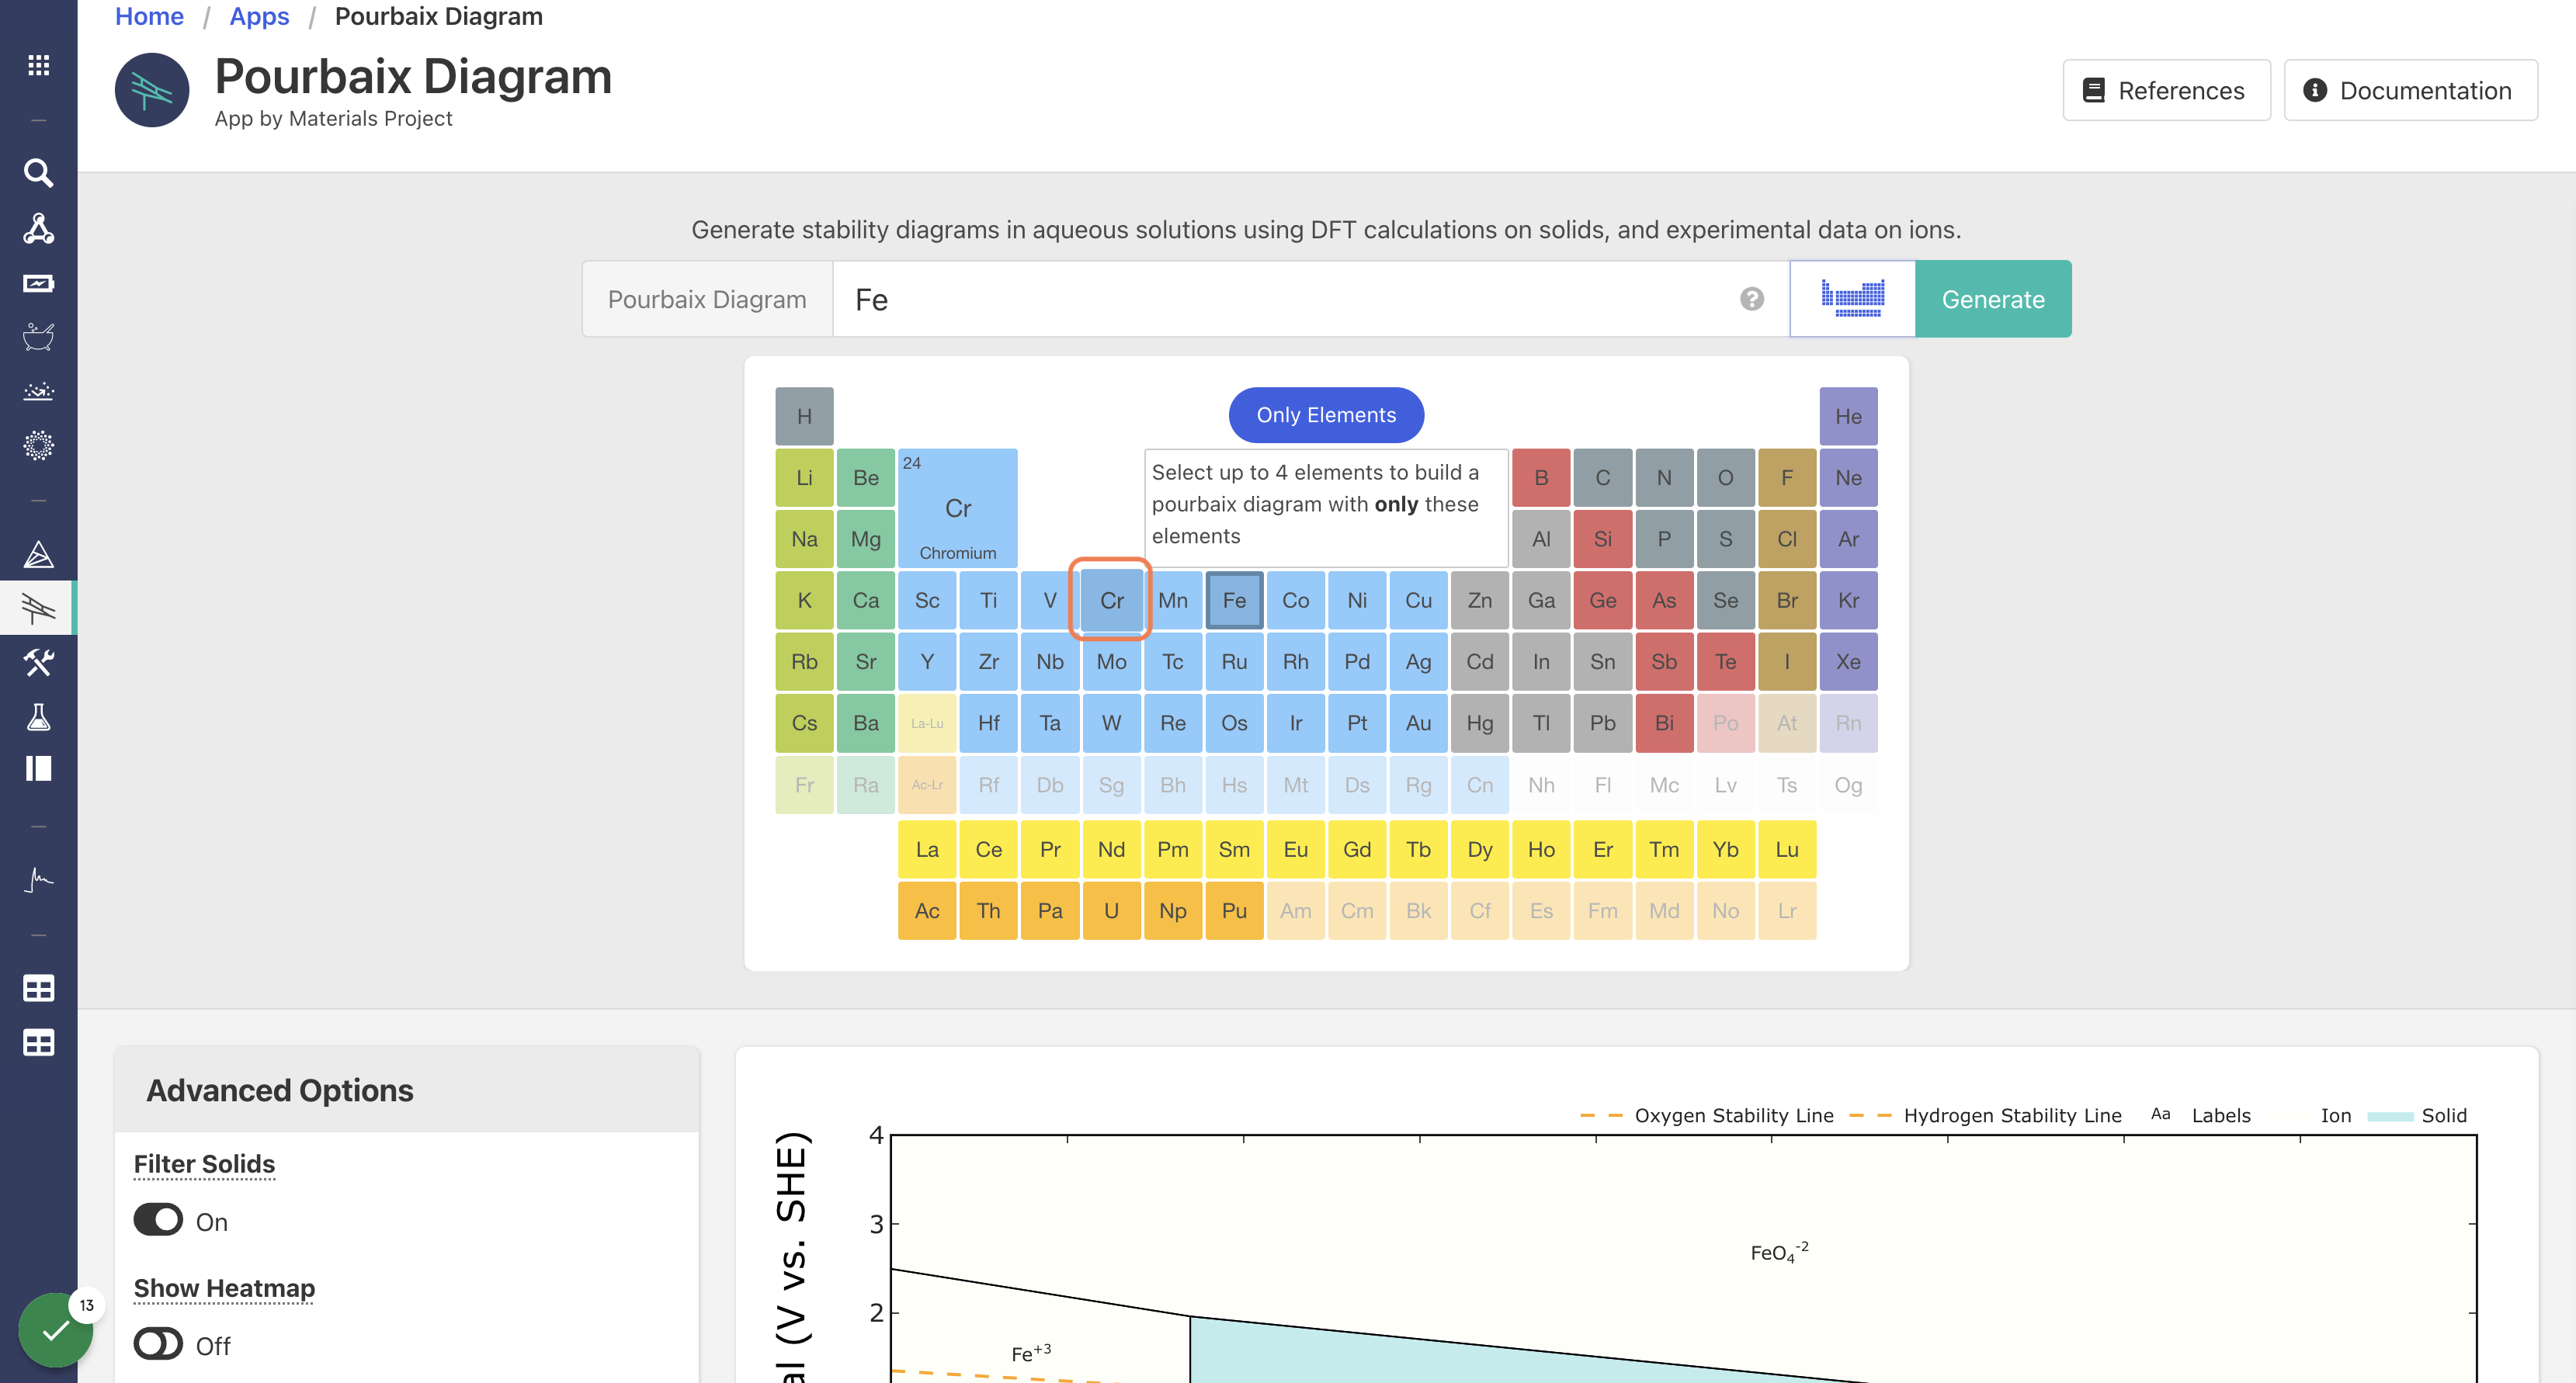Screen dimensions: 2576x1383
Task: Enable the Show Heatmap toggle
Action: (x=158, y=1344)
